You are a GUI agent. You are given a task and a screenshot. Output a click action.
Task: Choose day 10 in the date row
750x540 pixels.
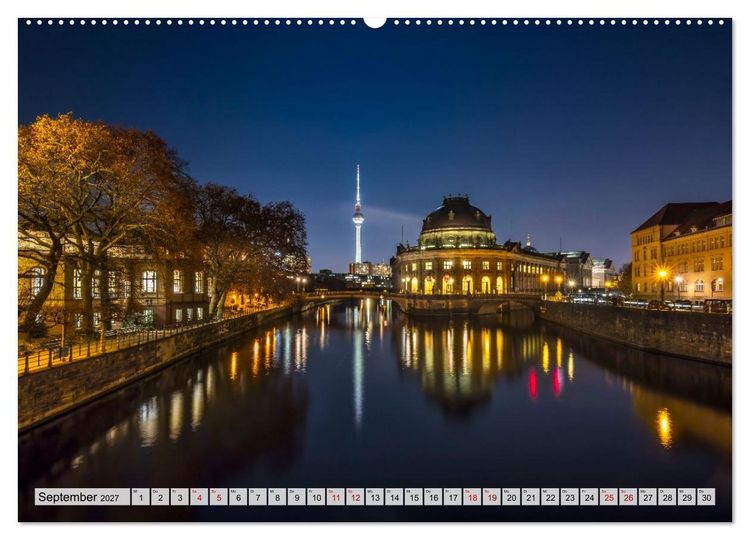pos(316,496)
